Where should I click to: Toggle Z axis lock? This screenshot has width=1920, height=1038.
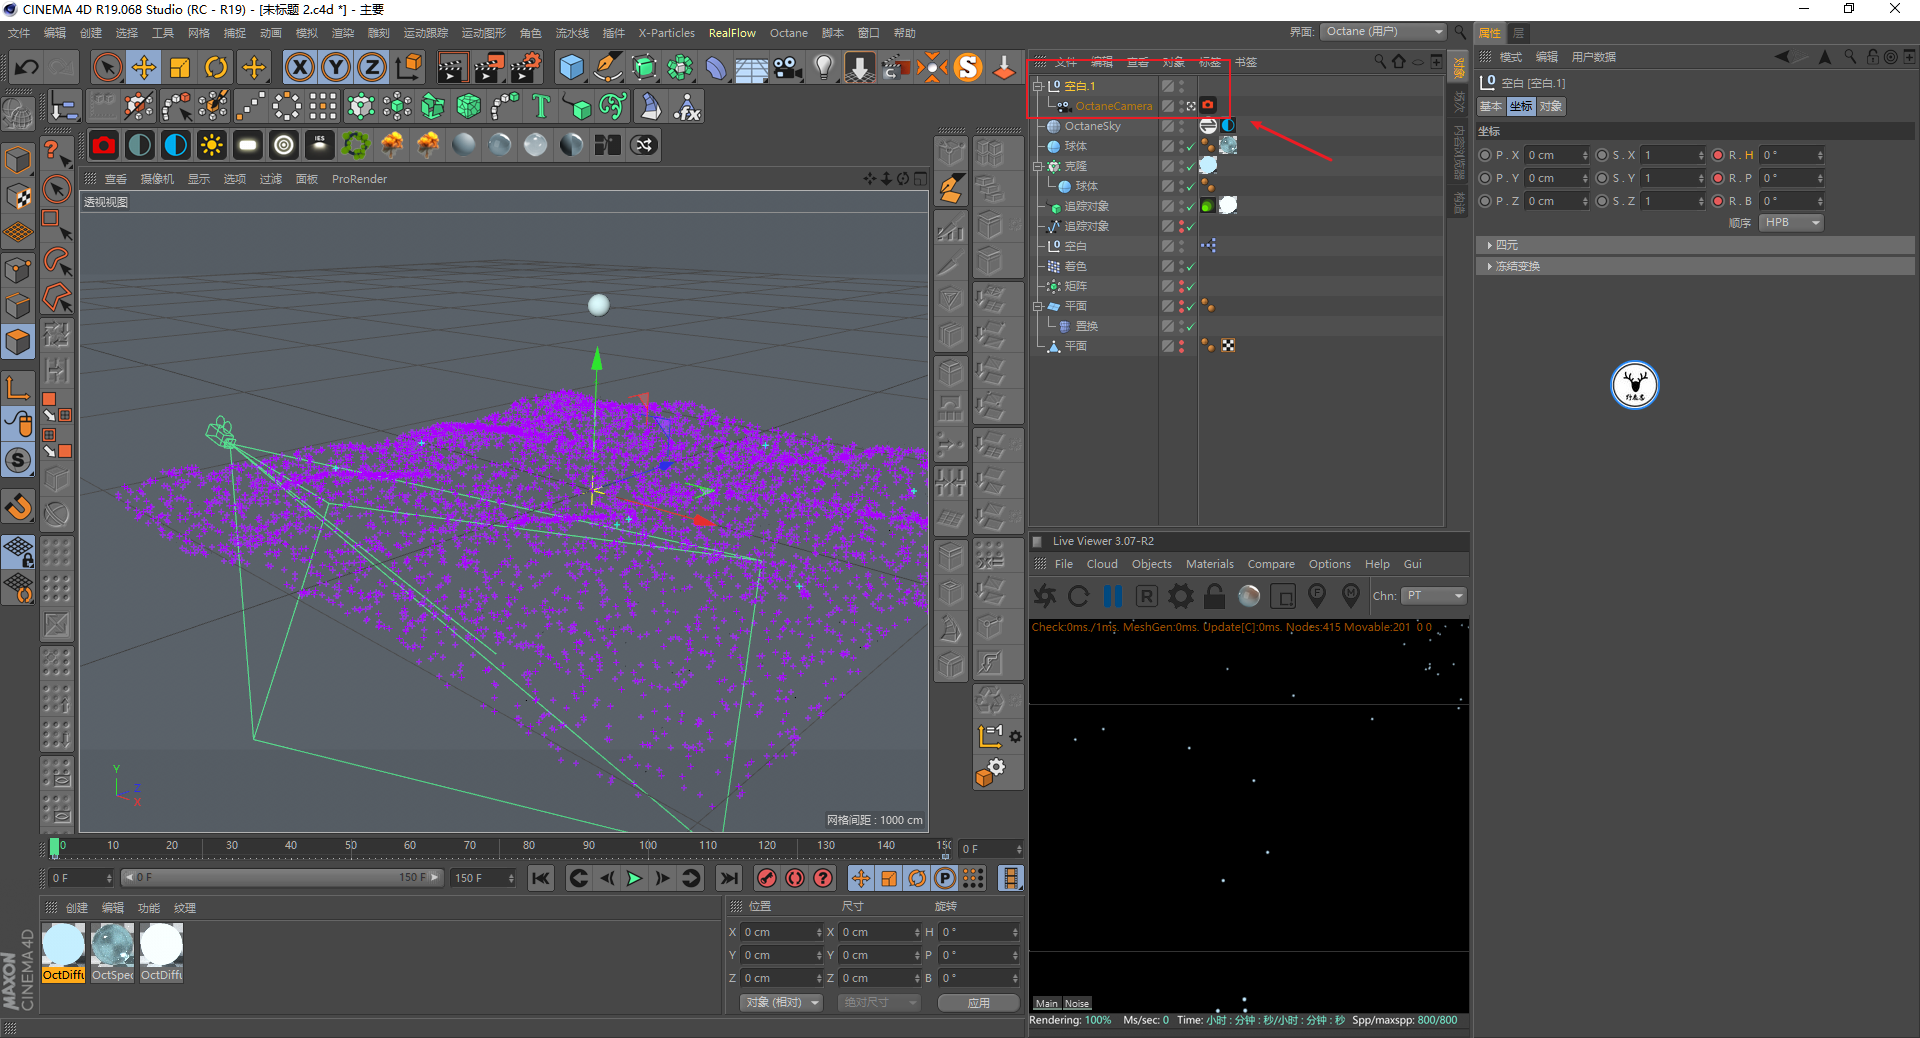(x=371, y=68)
